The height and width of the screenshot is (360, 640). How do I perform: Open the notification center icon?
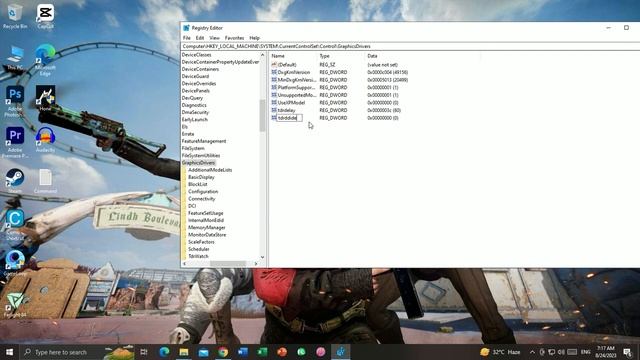[x=627, y=352]
